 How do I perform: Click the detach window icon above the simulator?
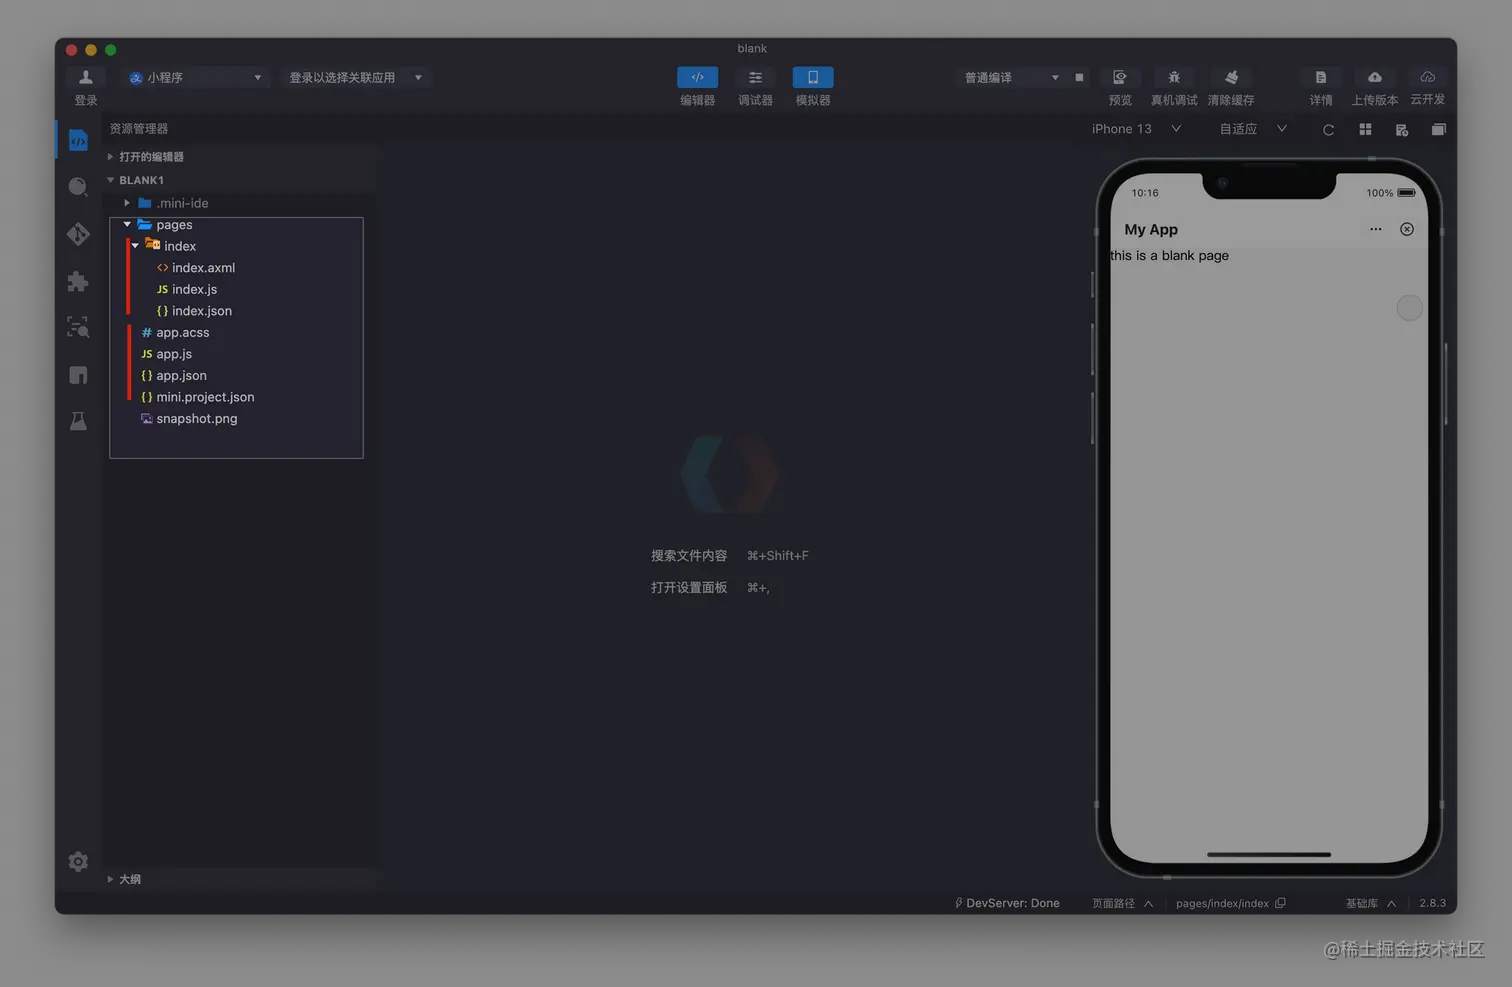click(1438, 130)
